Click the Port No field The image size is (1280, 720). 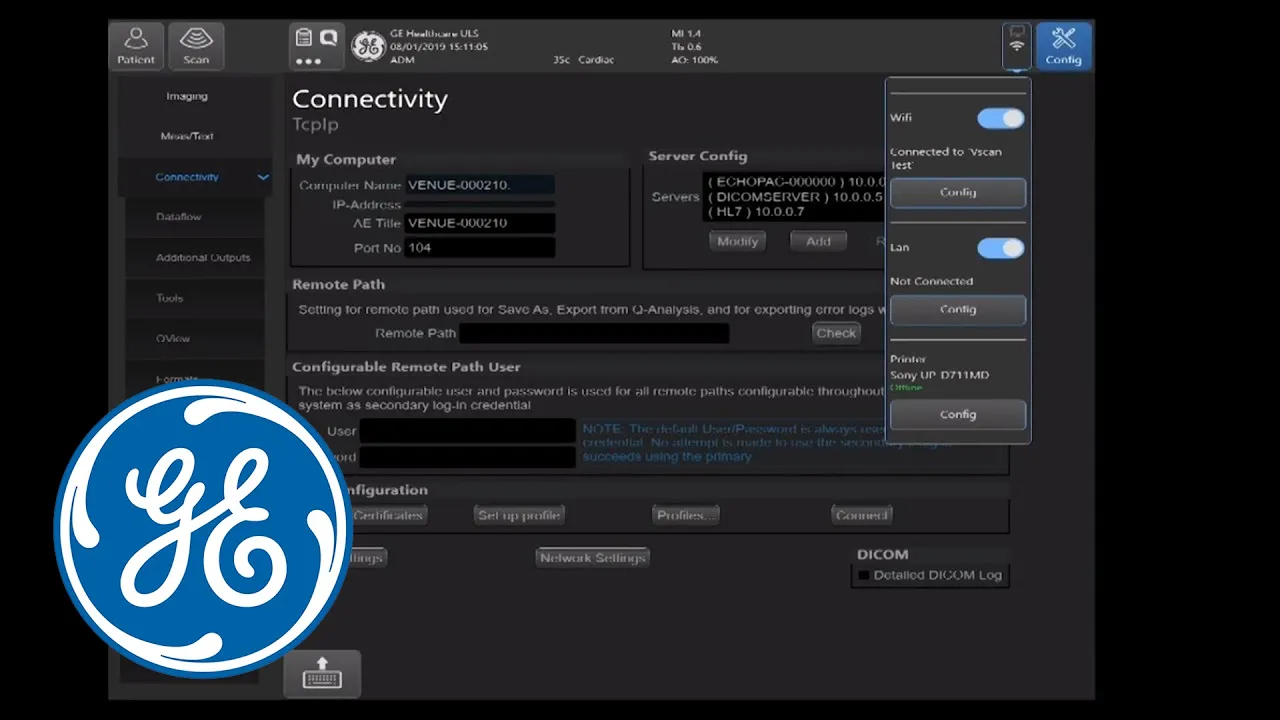click(x=480, y=247)
